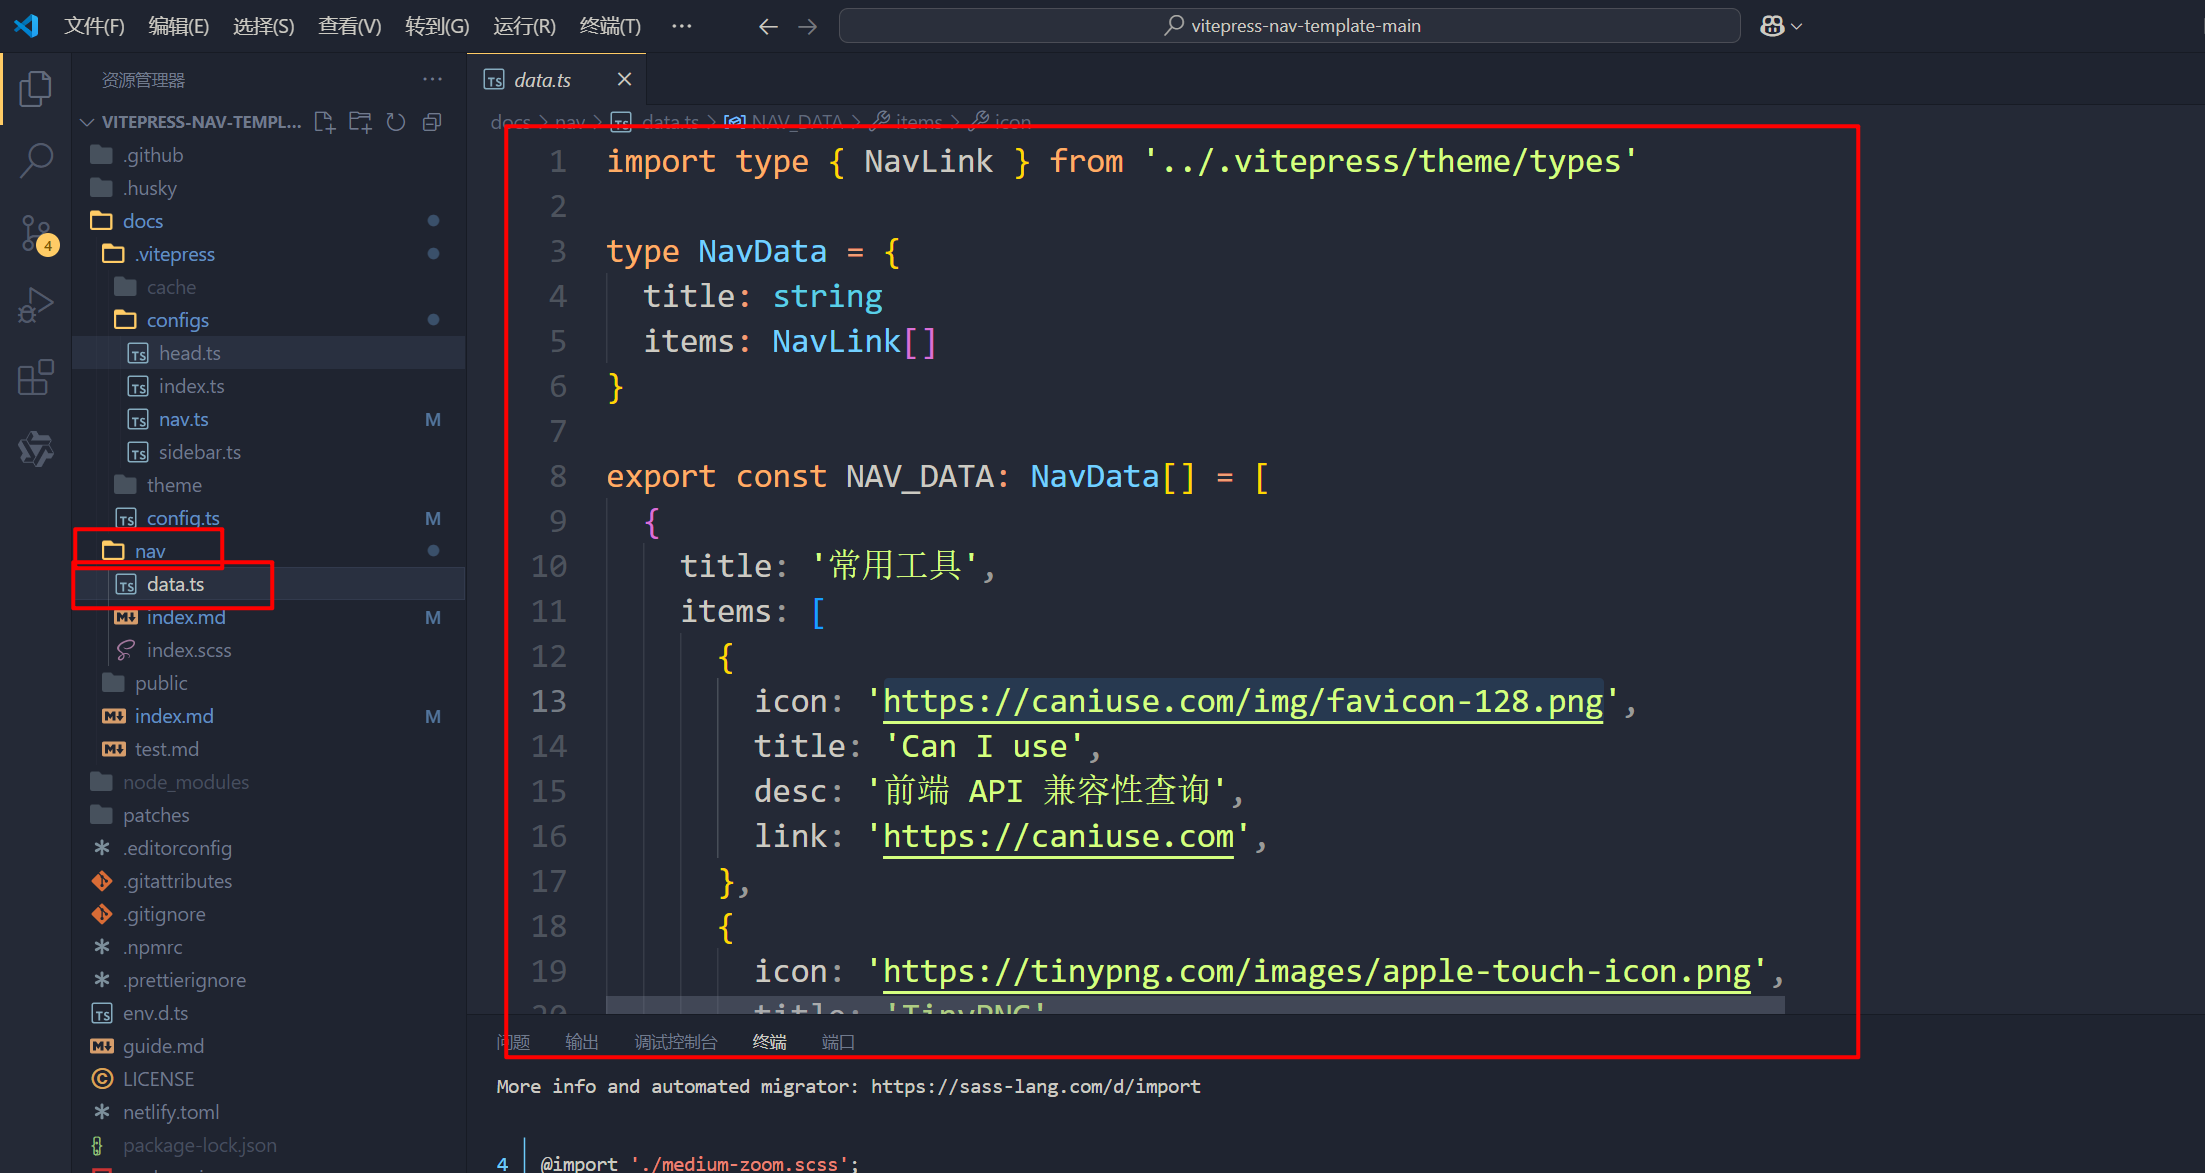Open Source Control view with badge

[36, 234]
